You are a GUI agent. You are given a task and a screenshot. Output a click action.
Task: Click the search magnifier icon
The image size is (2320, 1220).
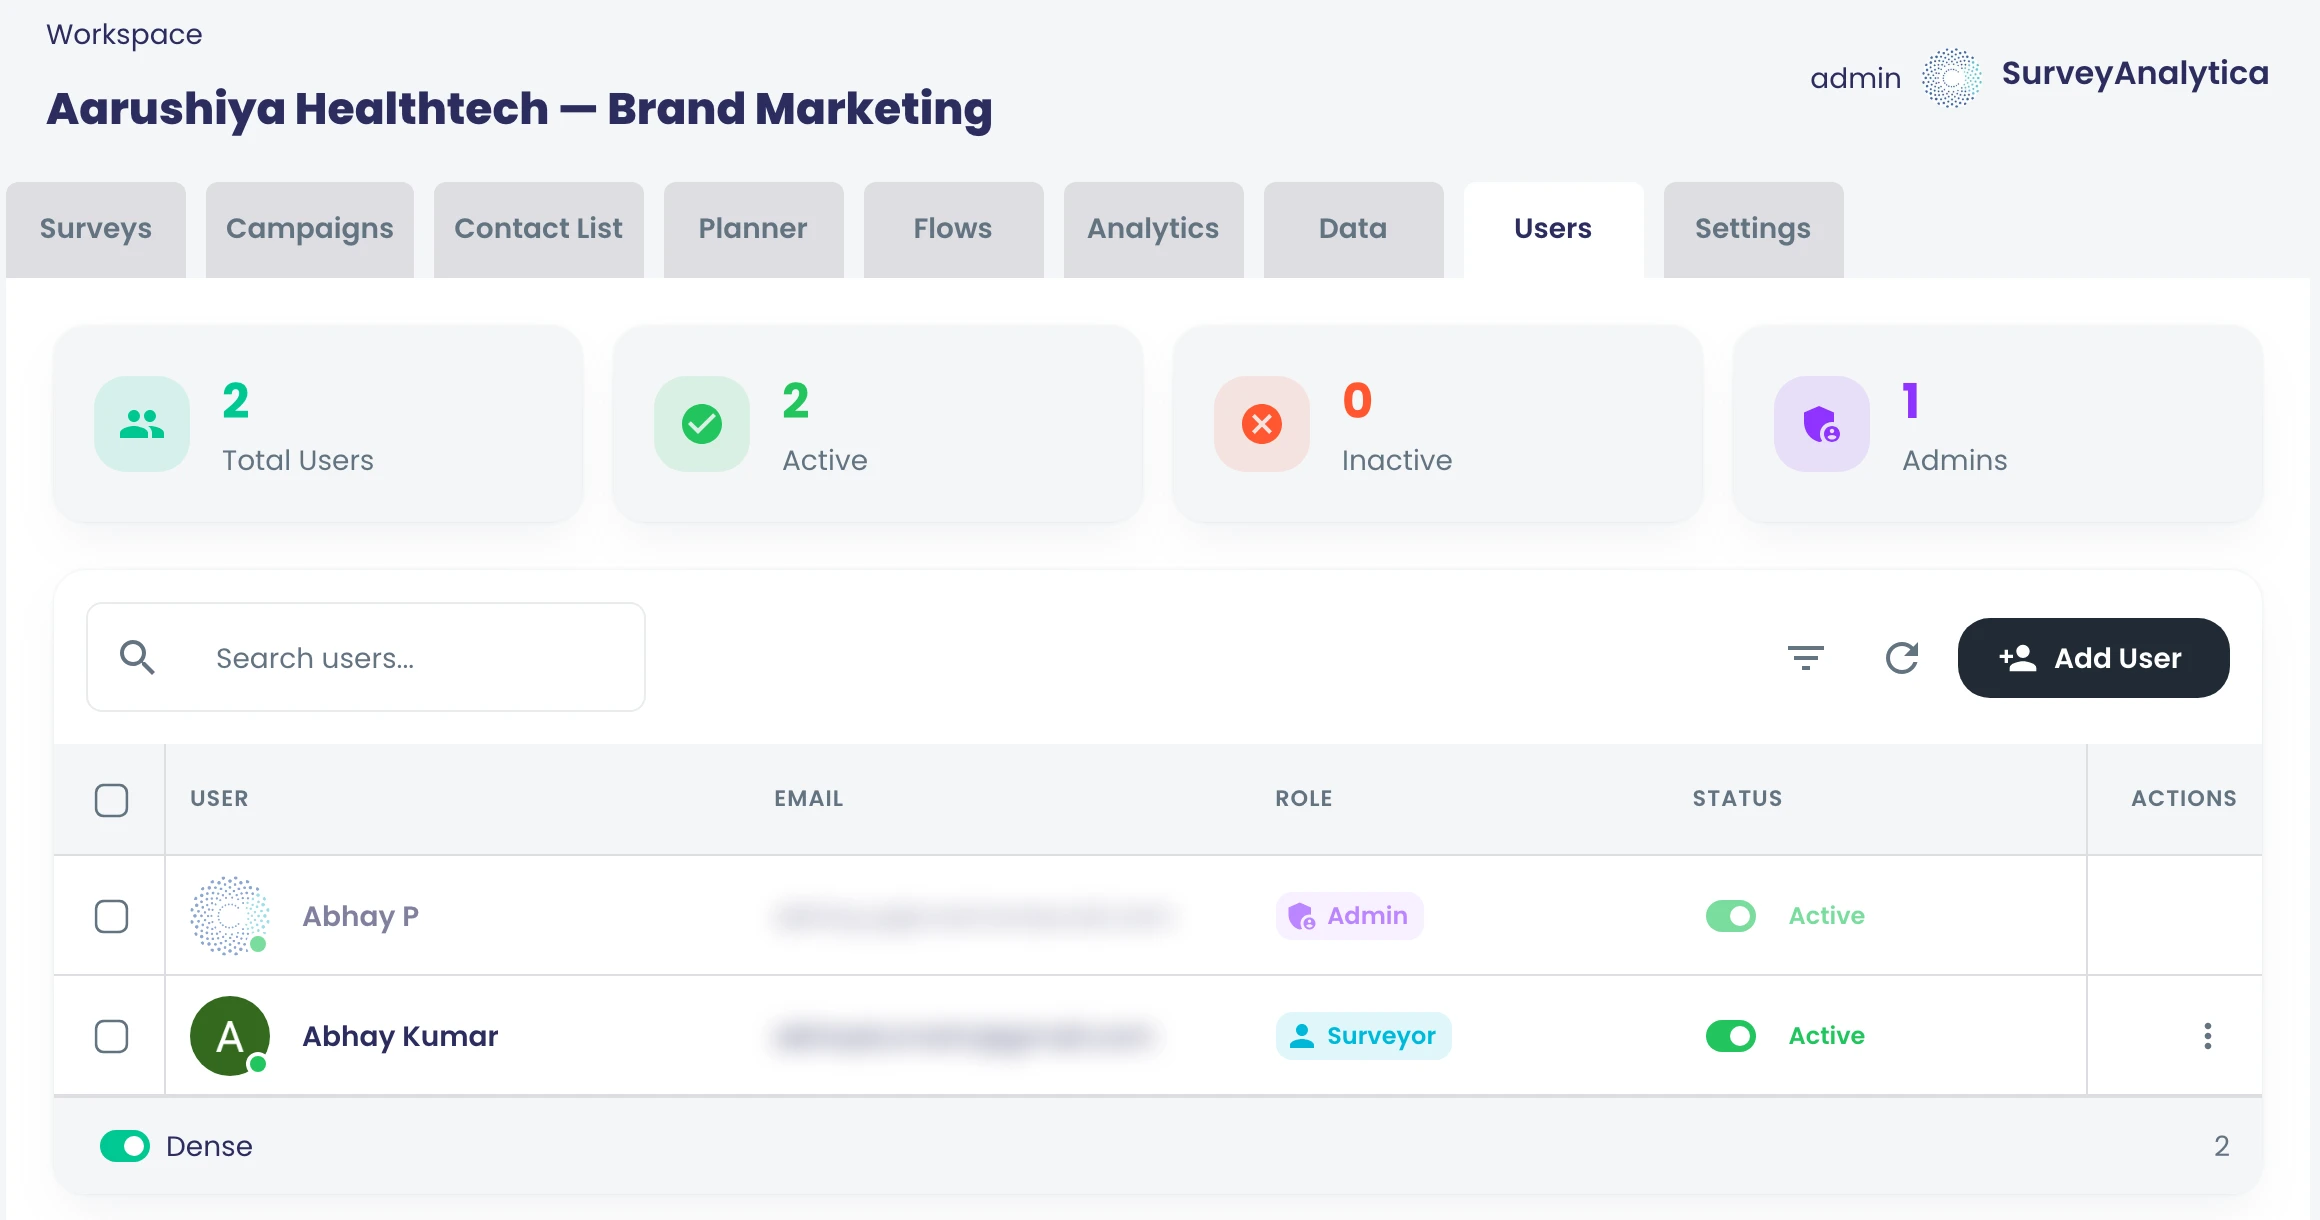(x=137, y=658)
